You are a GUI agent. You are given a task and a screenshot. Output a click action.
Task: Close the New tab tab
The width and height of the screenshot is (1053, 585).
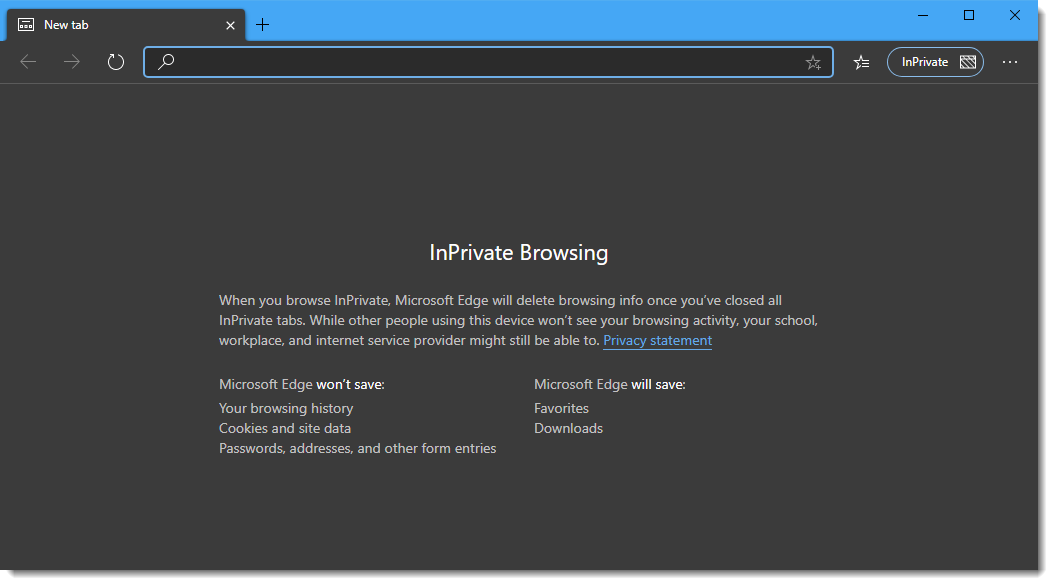(230, 26)
